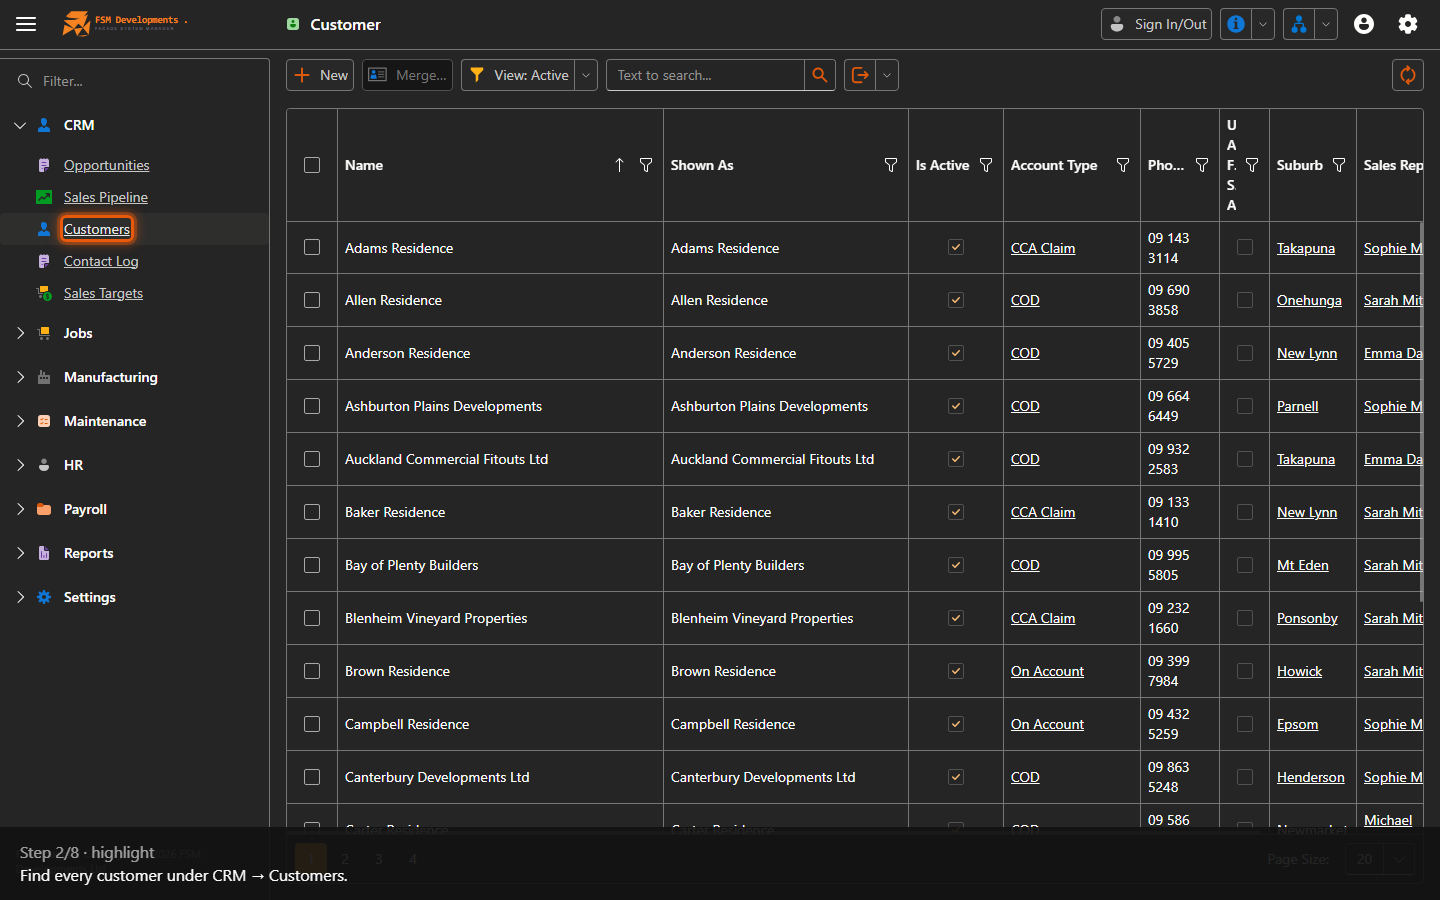The height and width of the screenshot is (900, 1440).
Task: Select the Baker Residence row checkbox
Action: pos(312,512)
